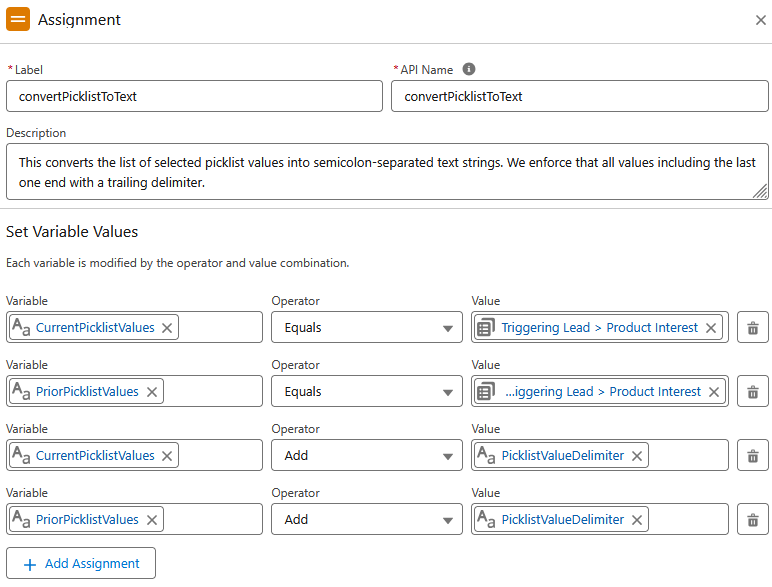Clear PicklistValueDelimiter in third row

pyautogui.click(x=637, y=456)
